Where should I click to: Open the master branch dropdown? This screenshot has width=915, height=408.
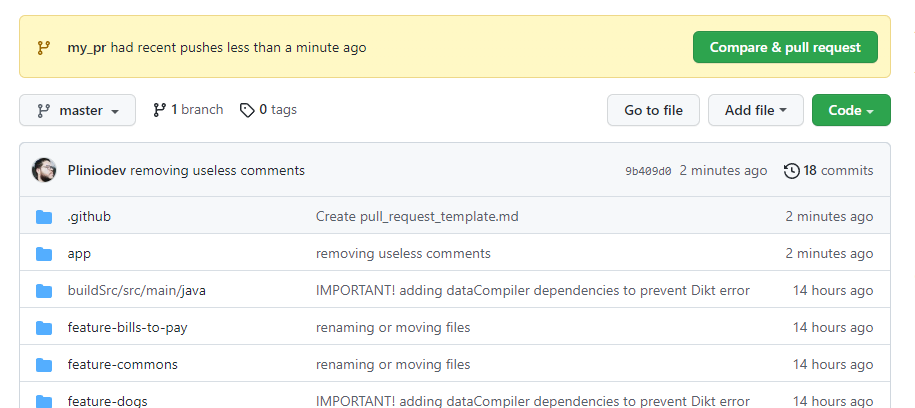click(x=78, y=110)
